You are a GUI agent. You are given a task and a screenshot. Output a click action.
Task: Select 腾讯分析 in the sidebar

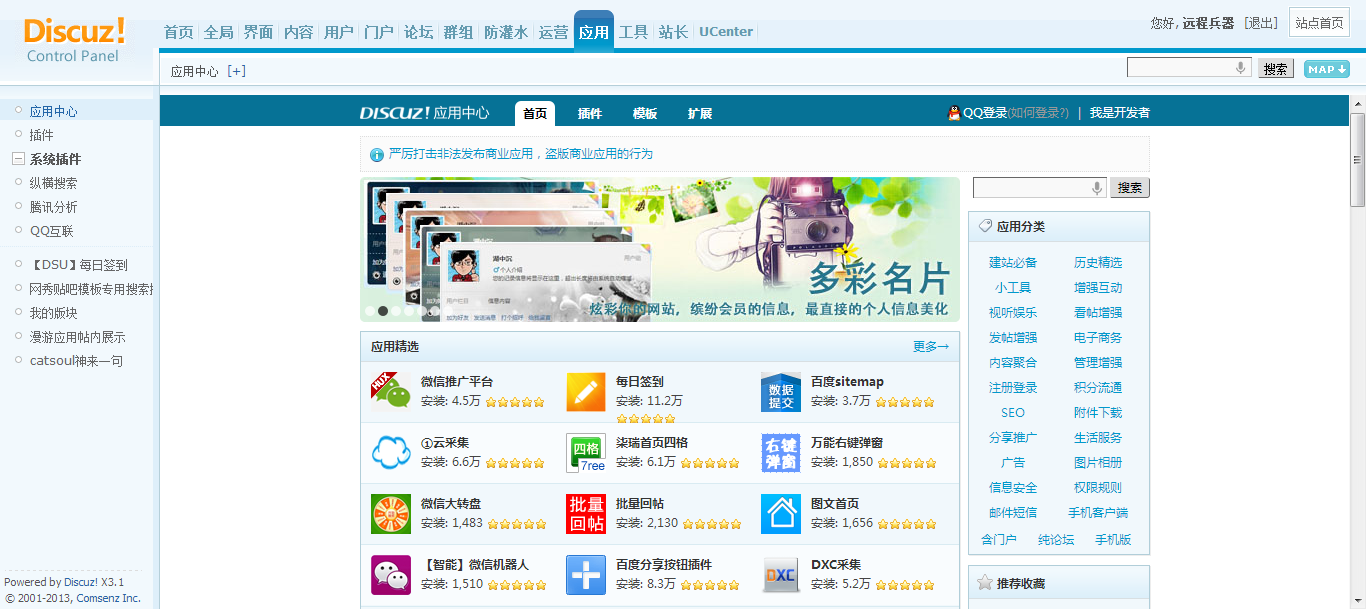point(53,207)
